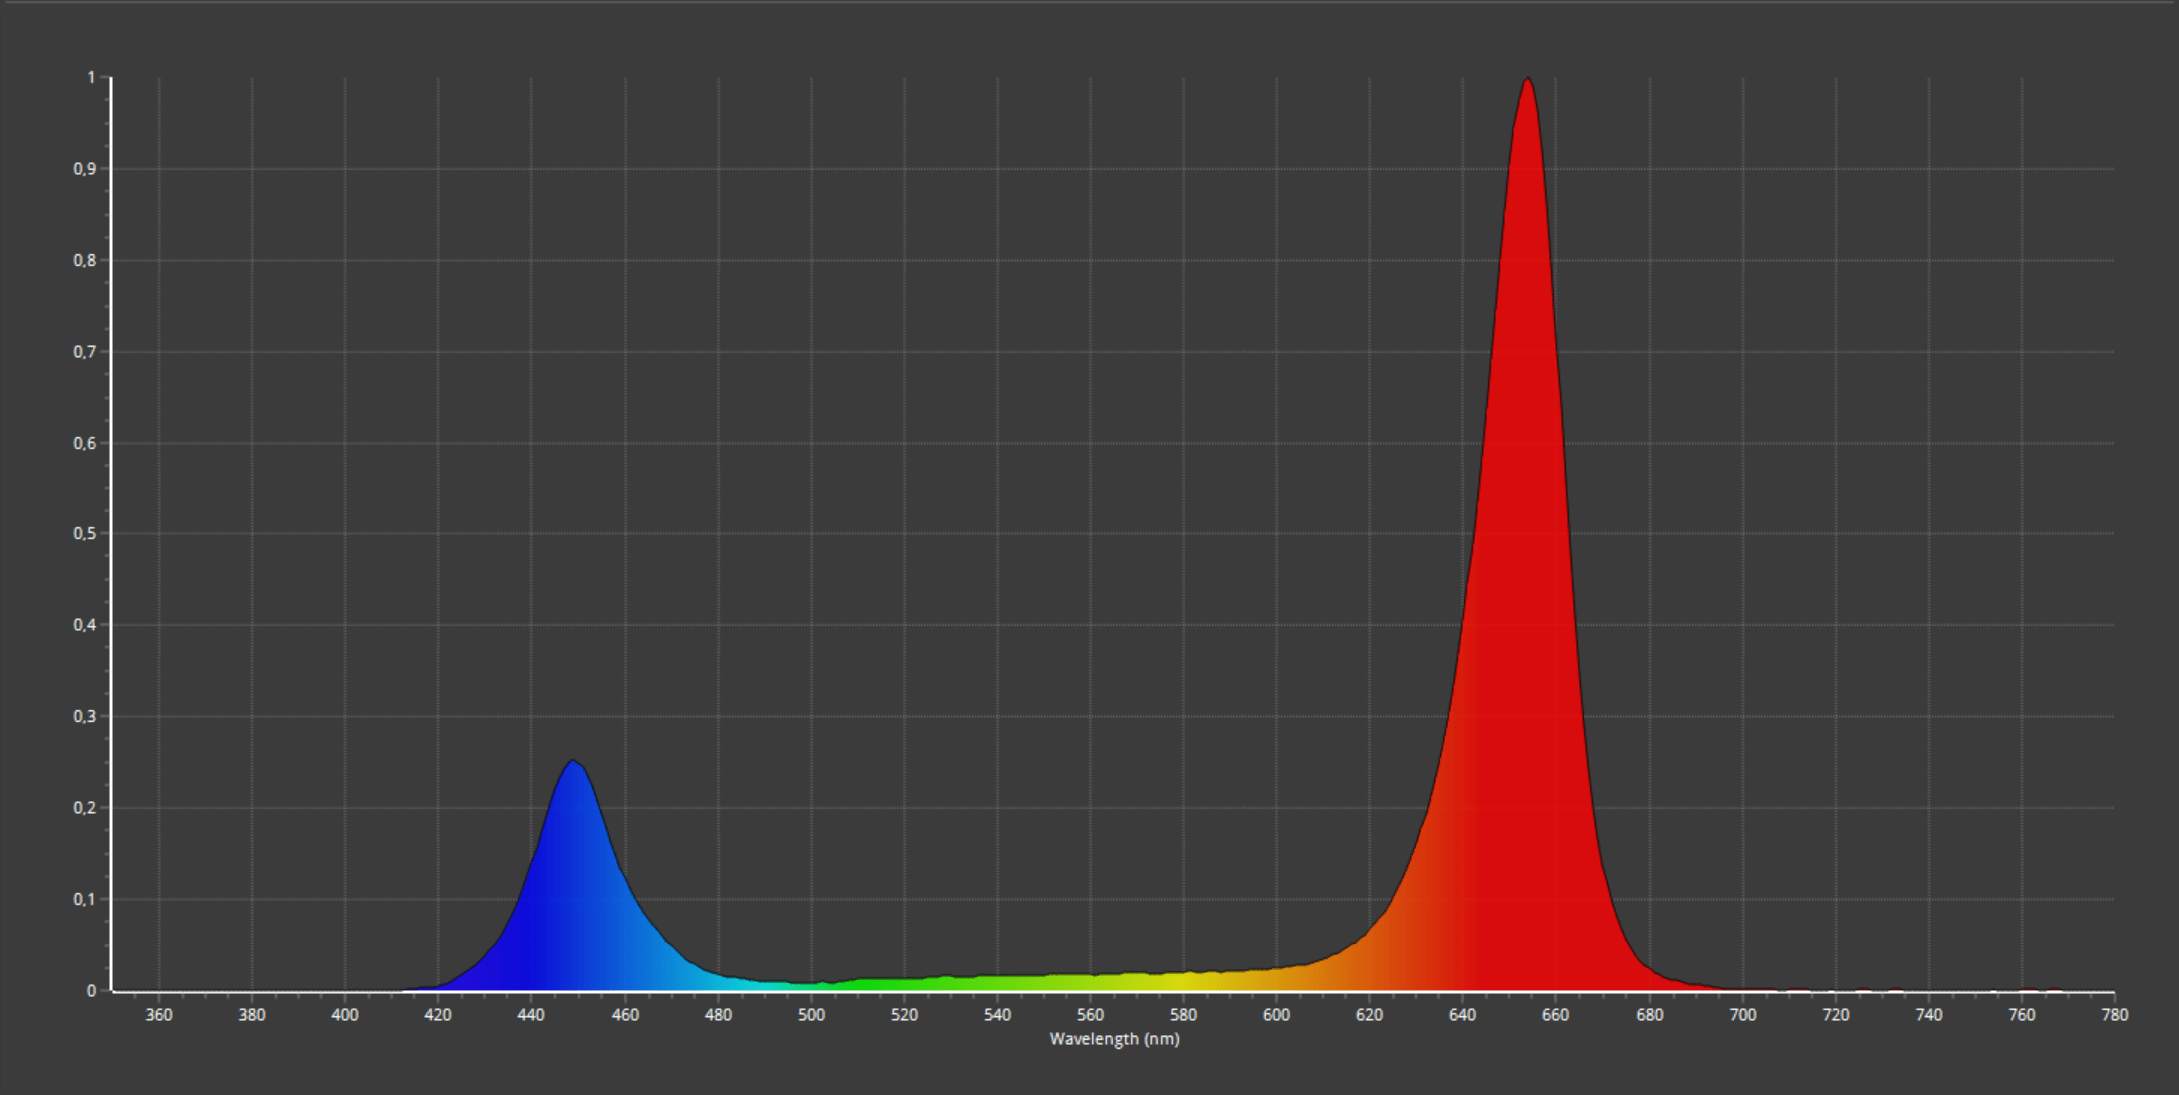Click the 0,2 intensity axis label
Image resolution: width=2179 pixels, height=1095 pixels.
tap(84, 808)
